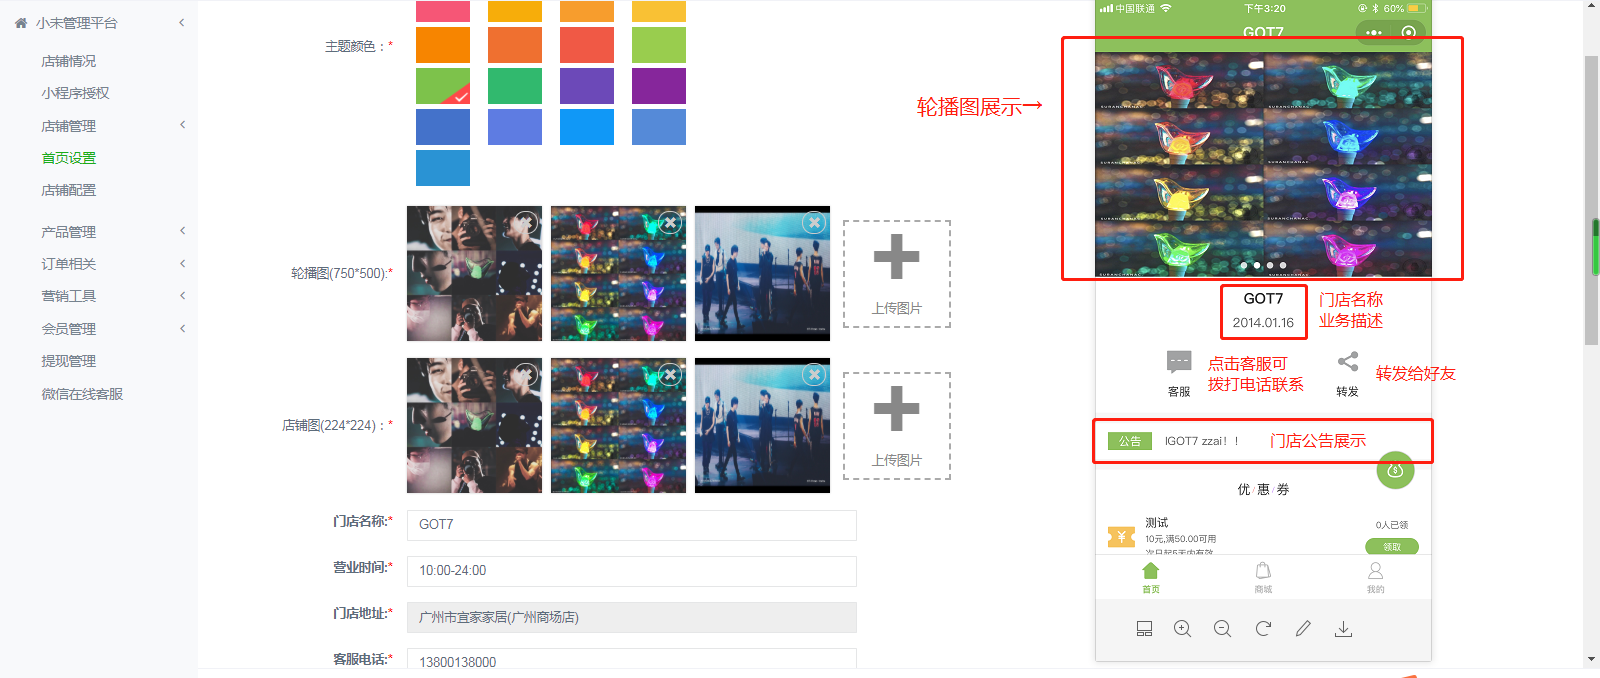The width and height of the screenshot is (1600, 678).
Task: Delete the third 店铺图 shop image
Action: point(814,375)
